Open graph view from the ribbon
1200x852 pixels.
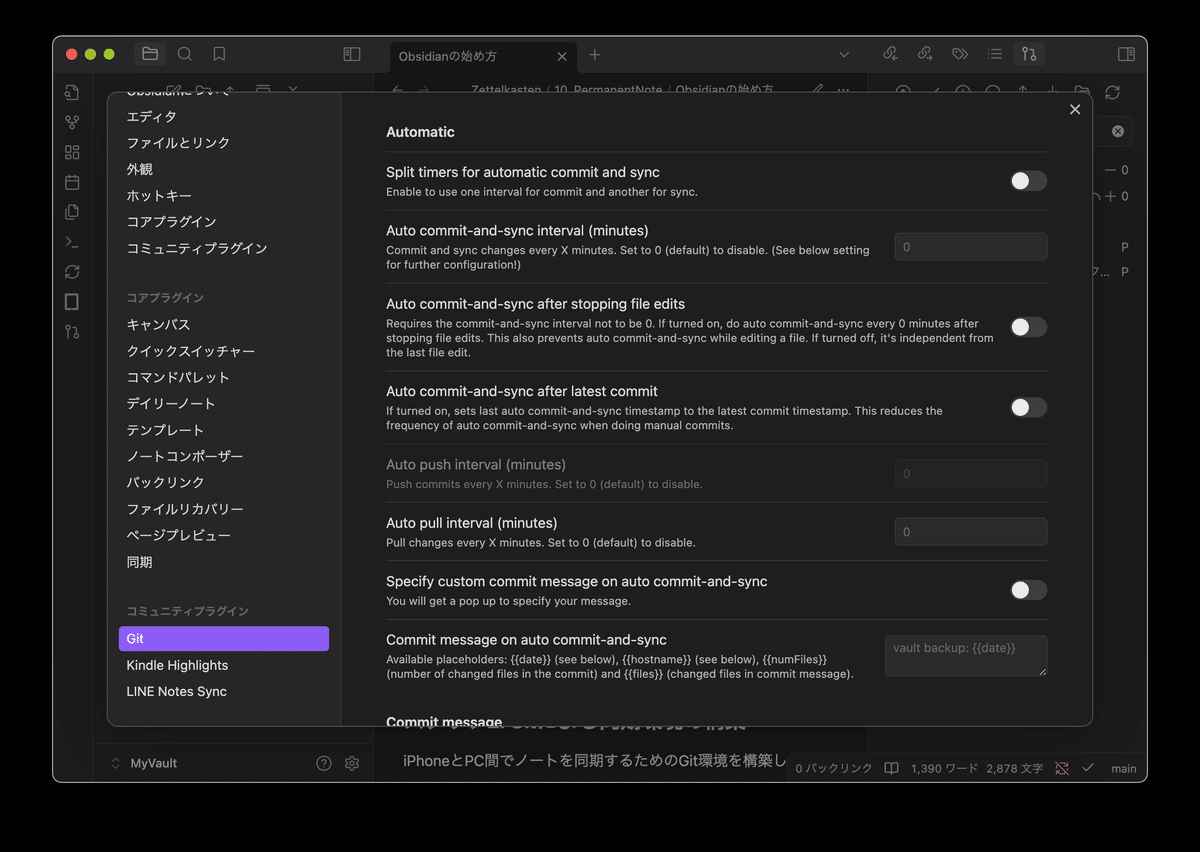click(x=72, y=122)
